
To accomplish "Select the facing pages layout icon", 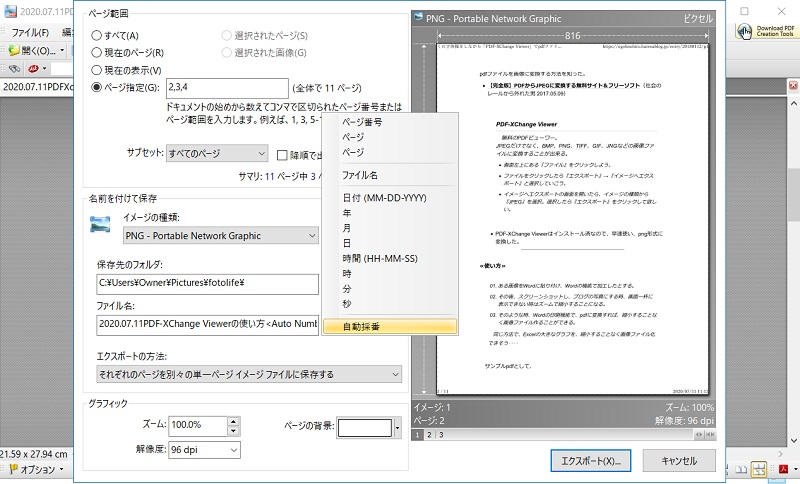I will tap(741, 469).
